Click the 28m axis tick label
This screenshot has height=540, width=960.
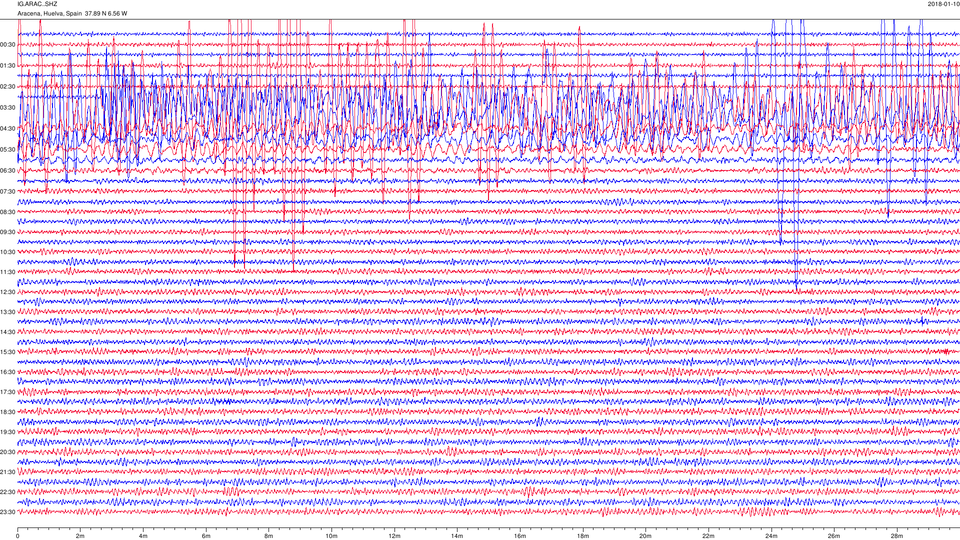pos(896,536)
